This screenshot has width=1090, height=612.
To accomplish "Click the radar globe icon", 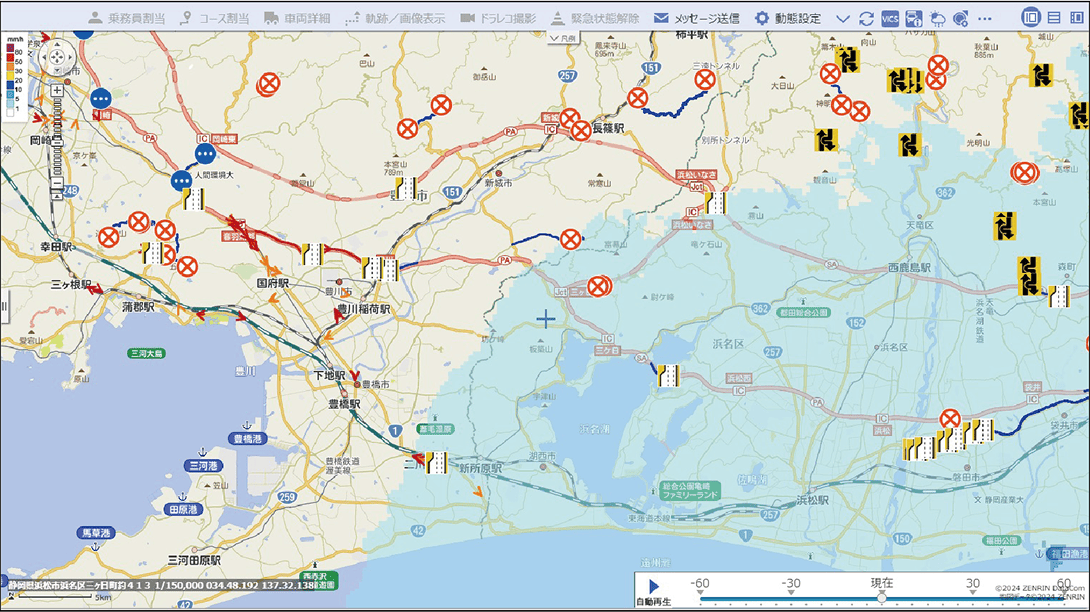I will 960,18.
